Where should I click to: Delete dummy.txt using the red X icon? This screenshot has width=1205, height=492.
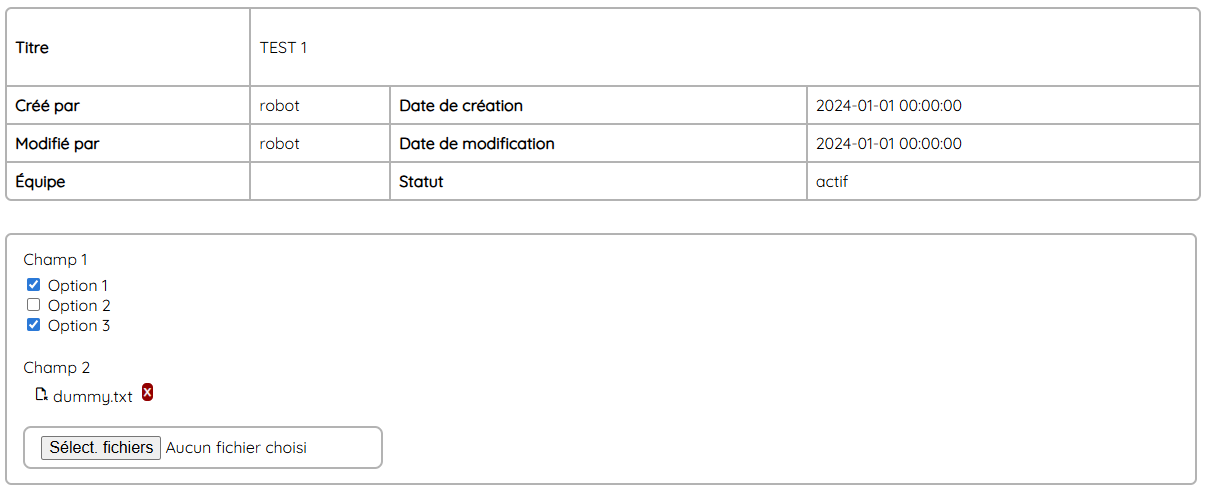(148, 392)
